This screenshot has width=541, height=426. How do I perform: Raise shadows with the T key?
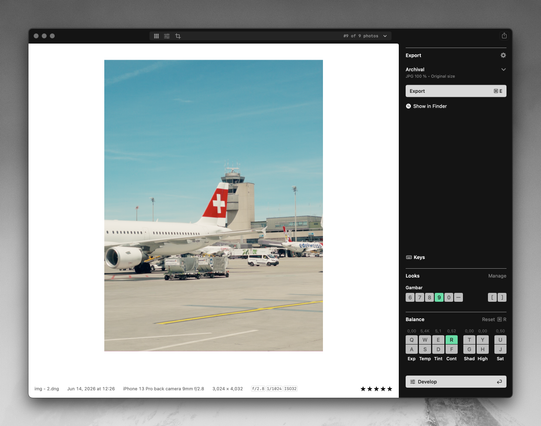tap(469, 340)
